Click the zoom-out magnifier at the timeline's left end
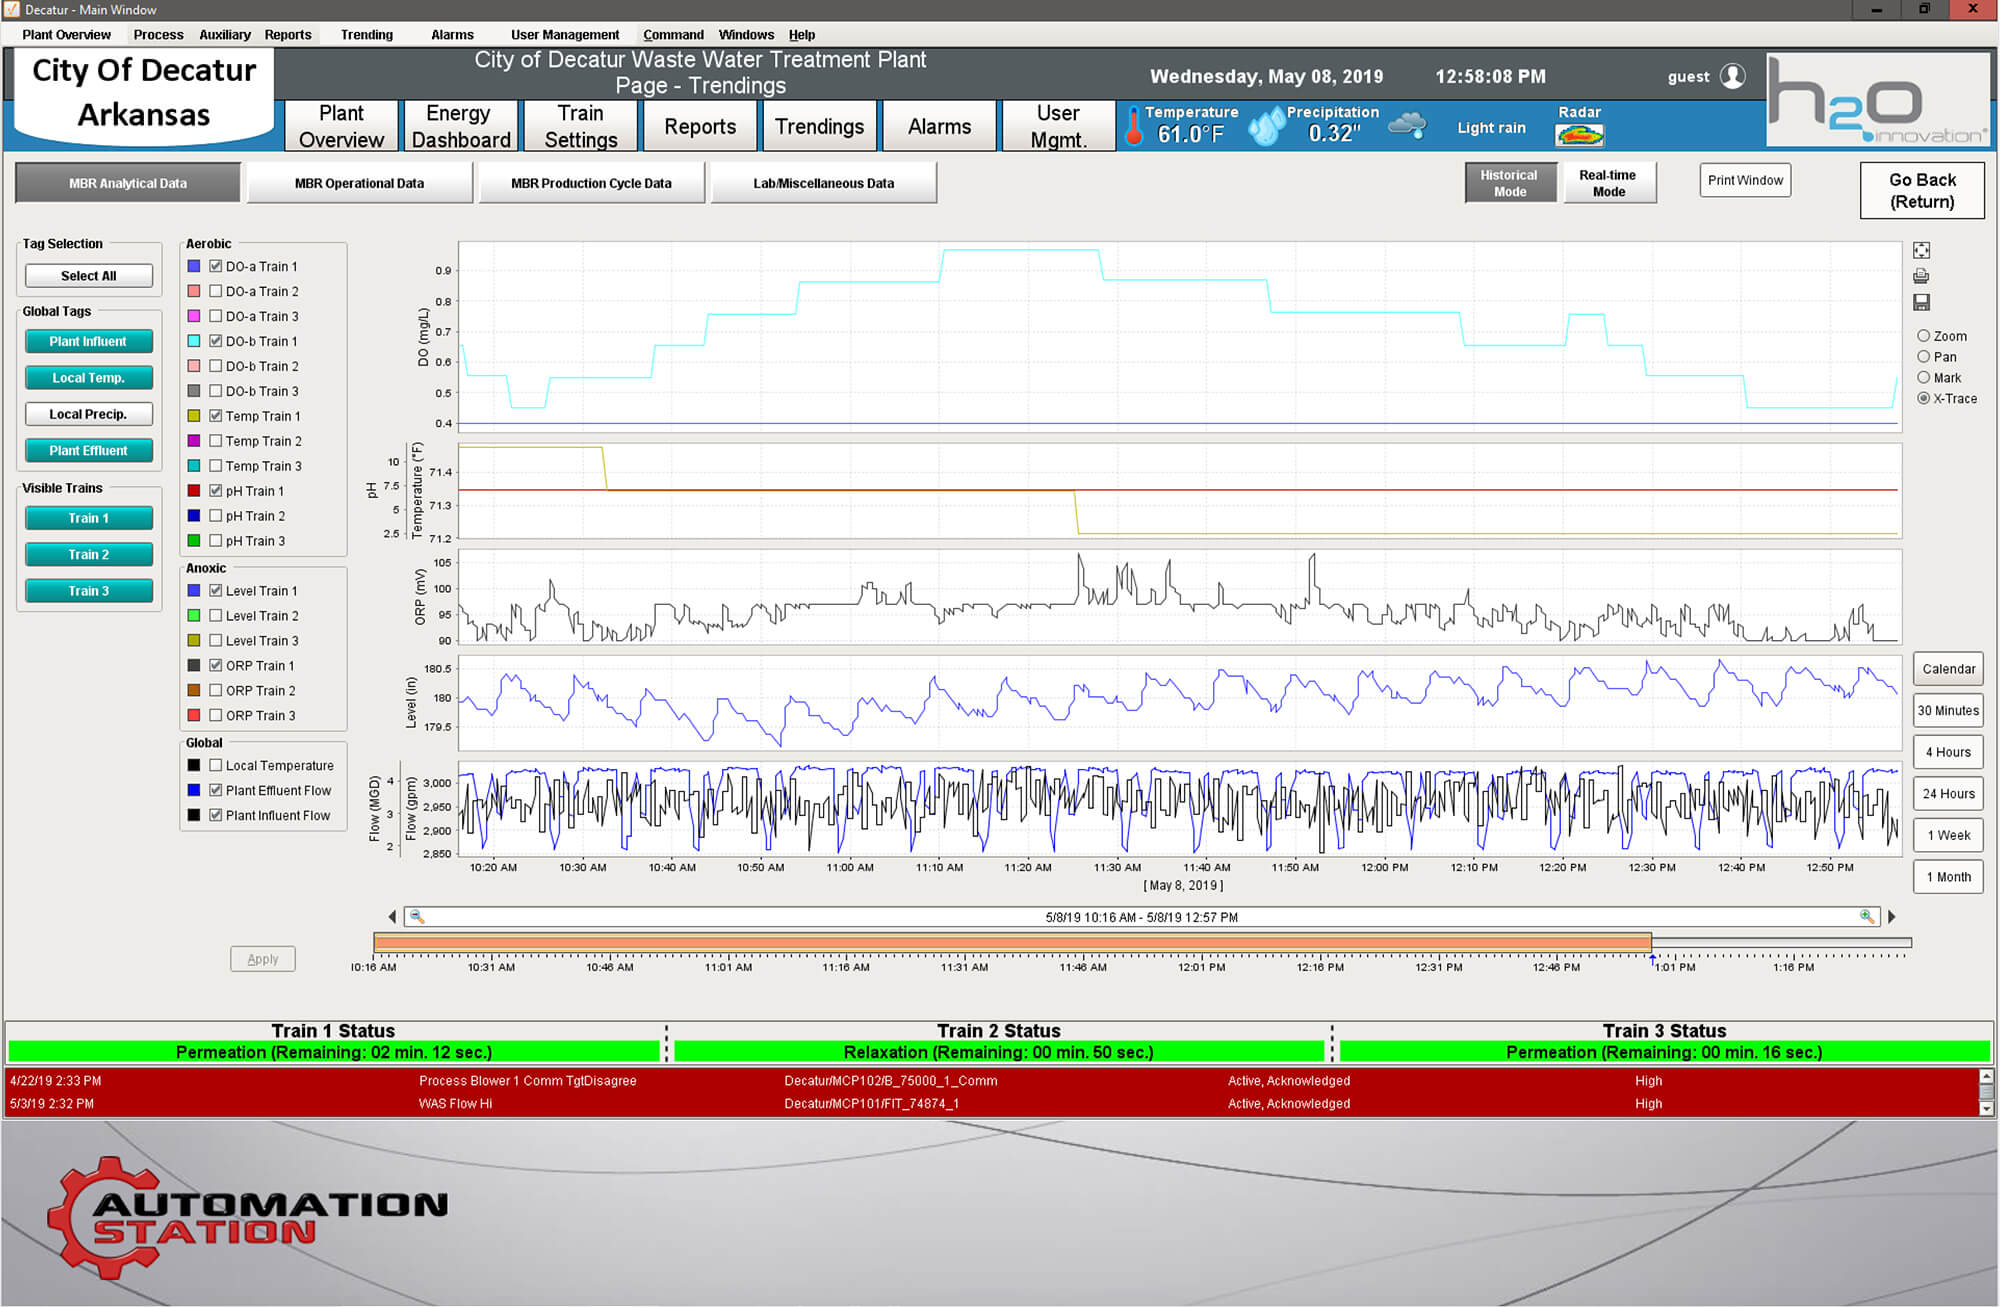 point(417,916)
